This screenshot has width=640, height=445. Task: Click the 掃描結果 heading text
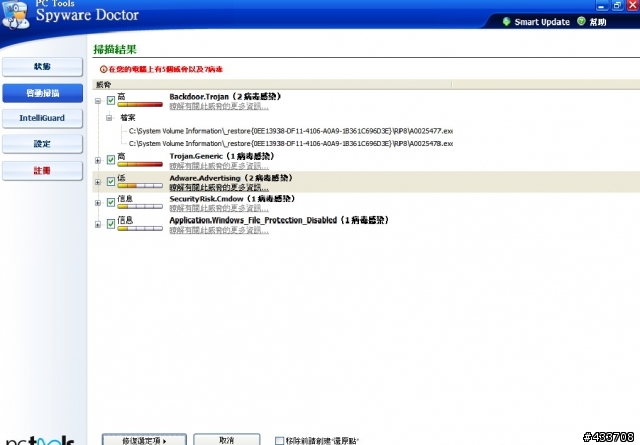click(115, 50)
